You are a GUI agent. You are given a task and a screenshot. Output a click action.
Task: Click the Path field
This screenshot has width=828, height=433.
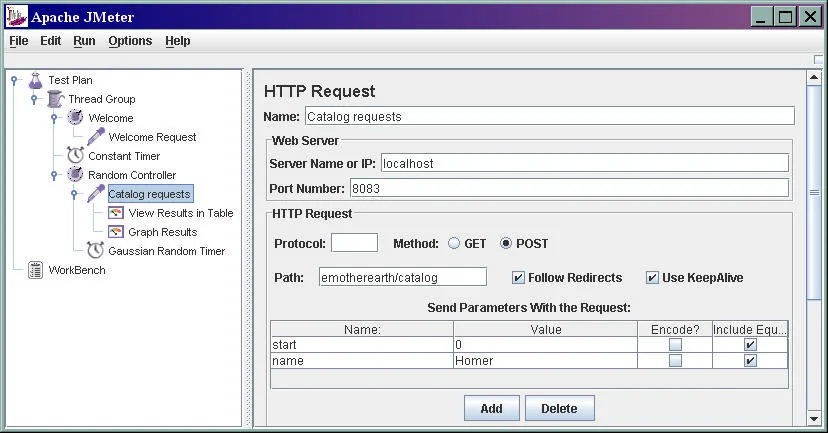tap(403, 277)
